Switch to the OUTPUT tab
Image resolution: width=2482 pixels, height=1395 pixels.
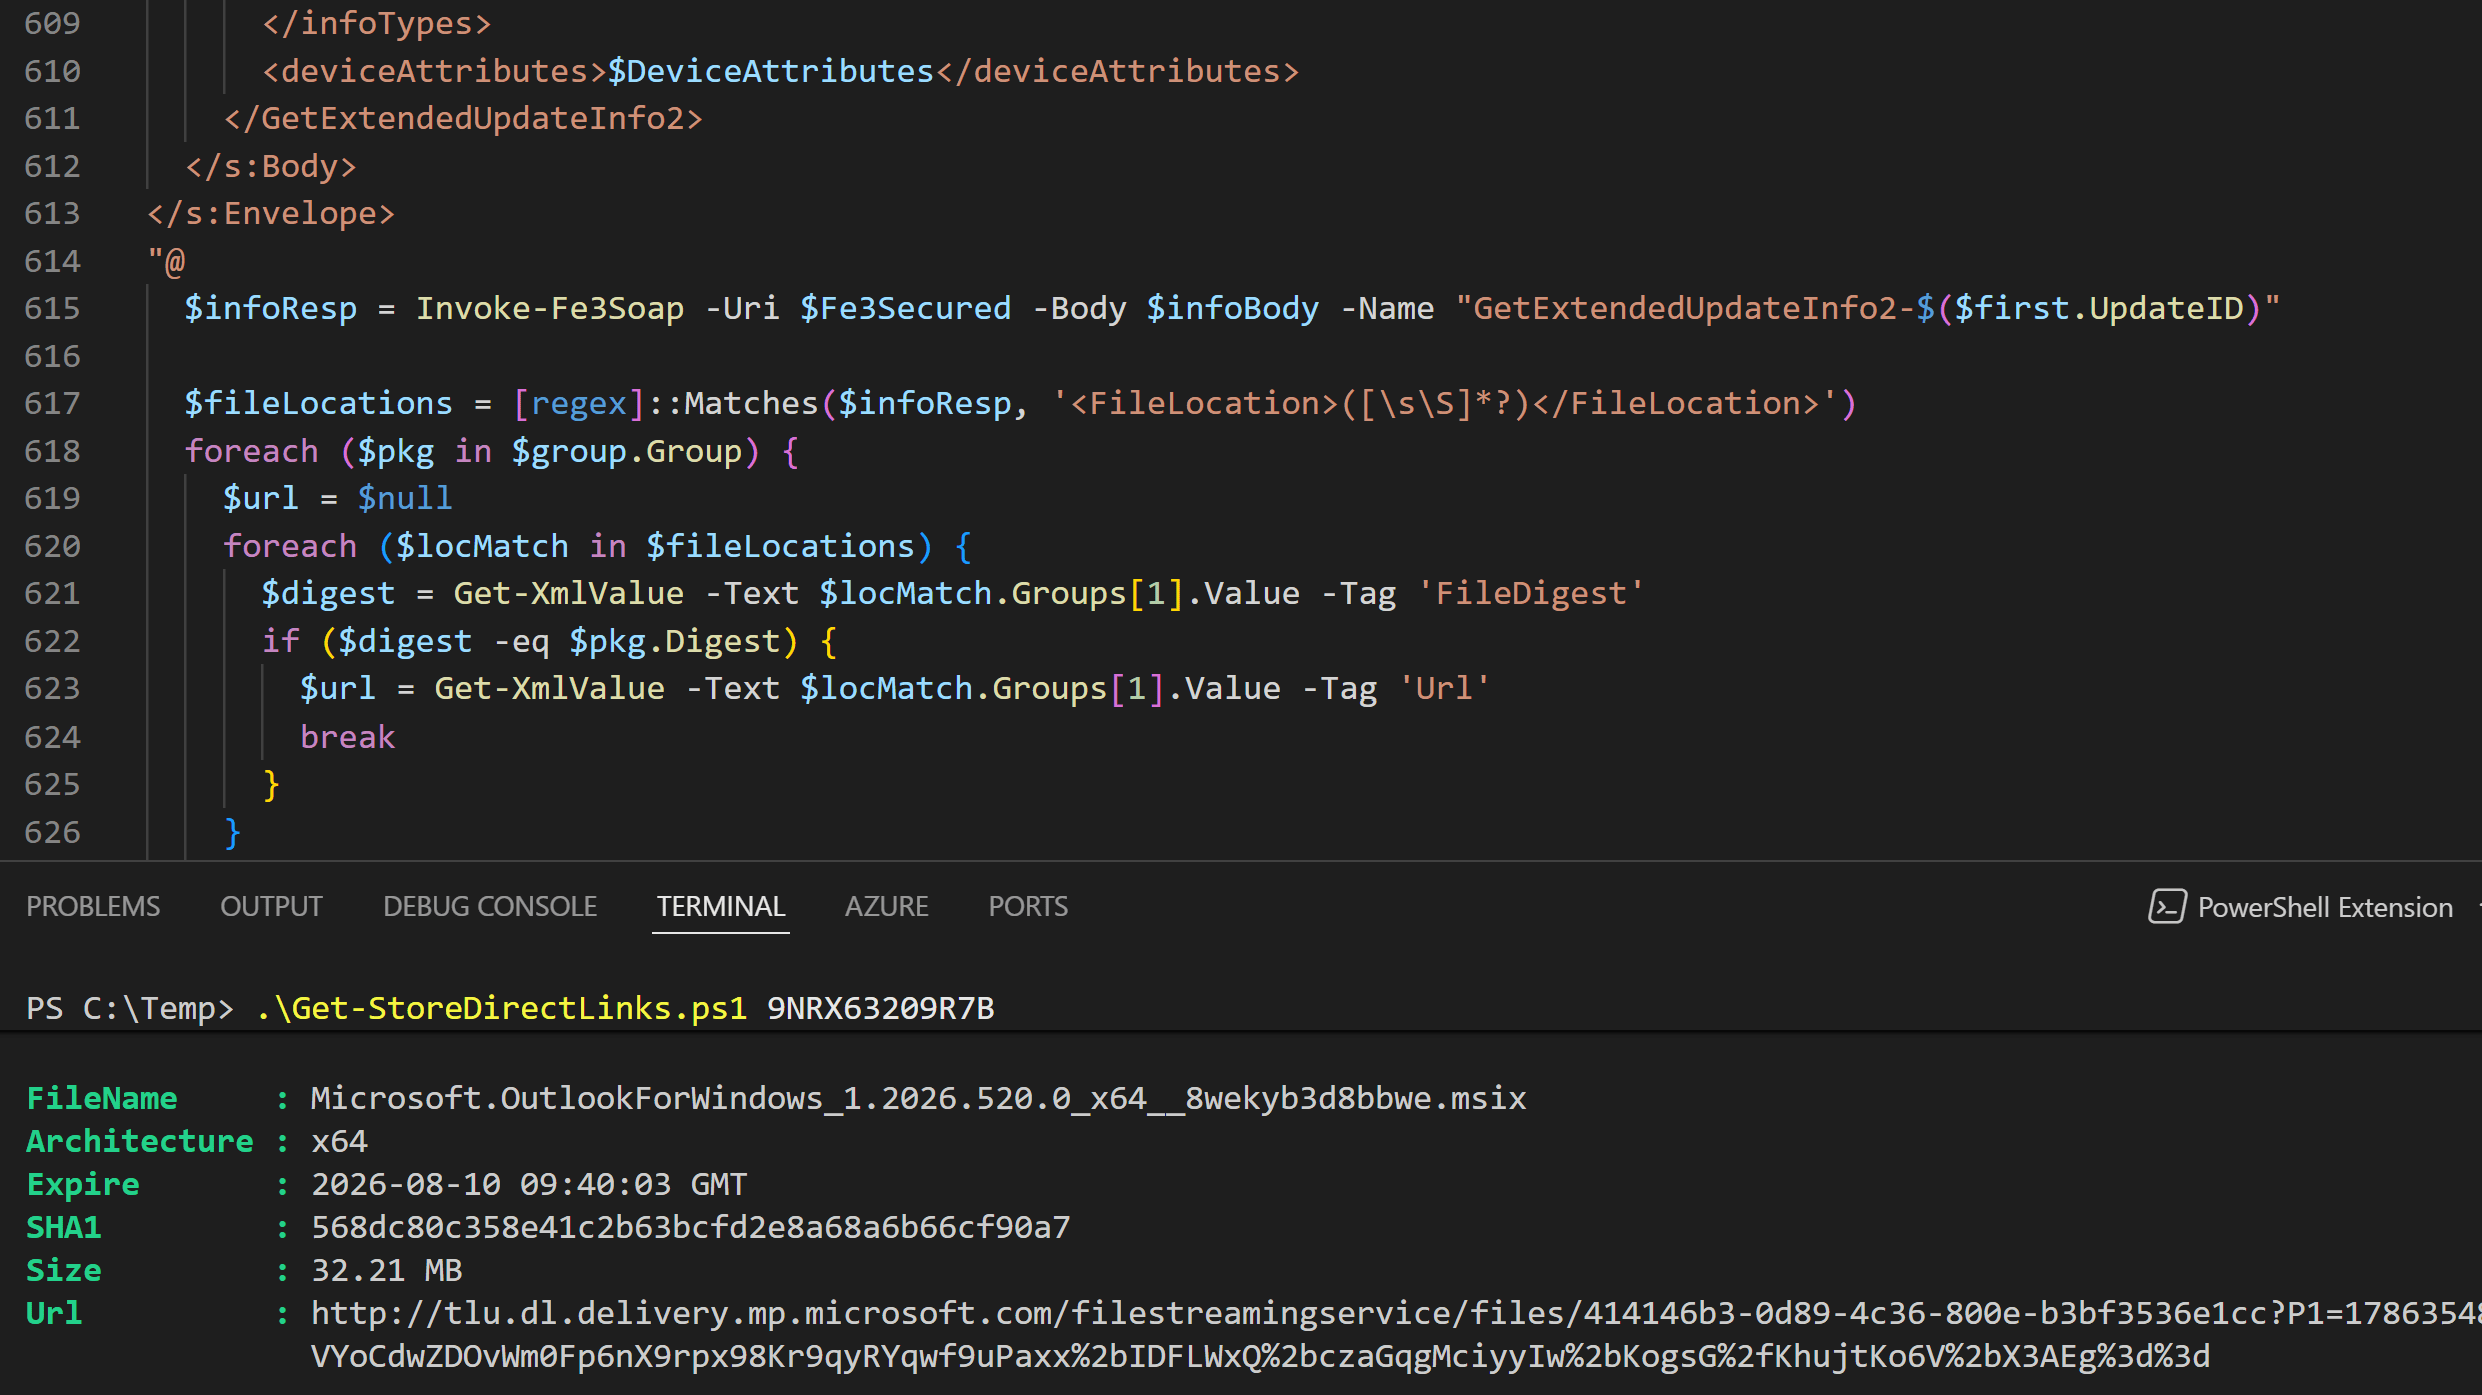tap(271, 906)
